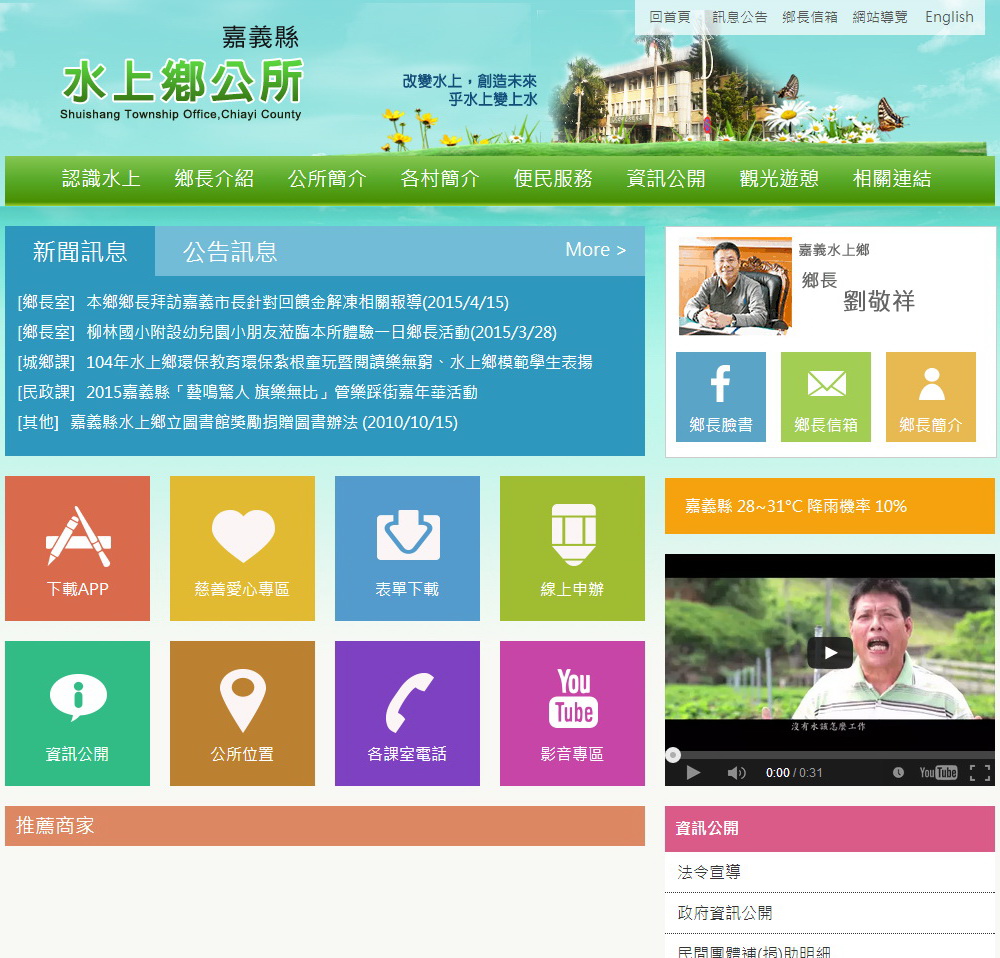Screen dimensions: 1000x958
Task: Open the 公所位置 map pin tile
Action: pos(242,713)
